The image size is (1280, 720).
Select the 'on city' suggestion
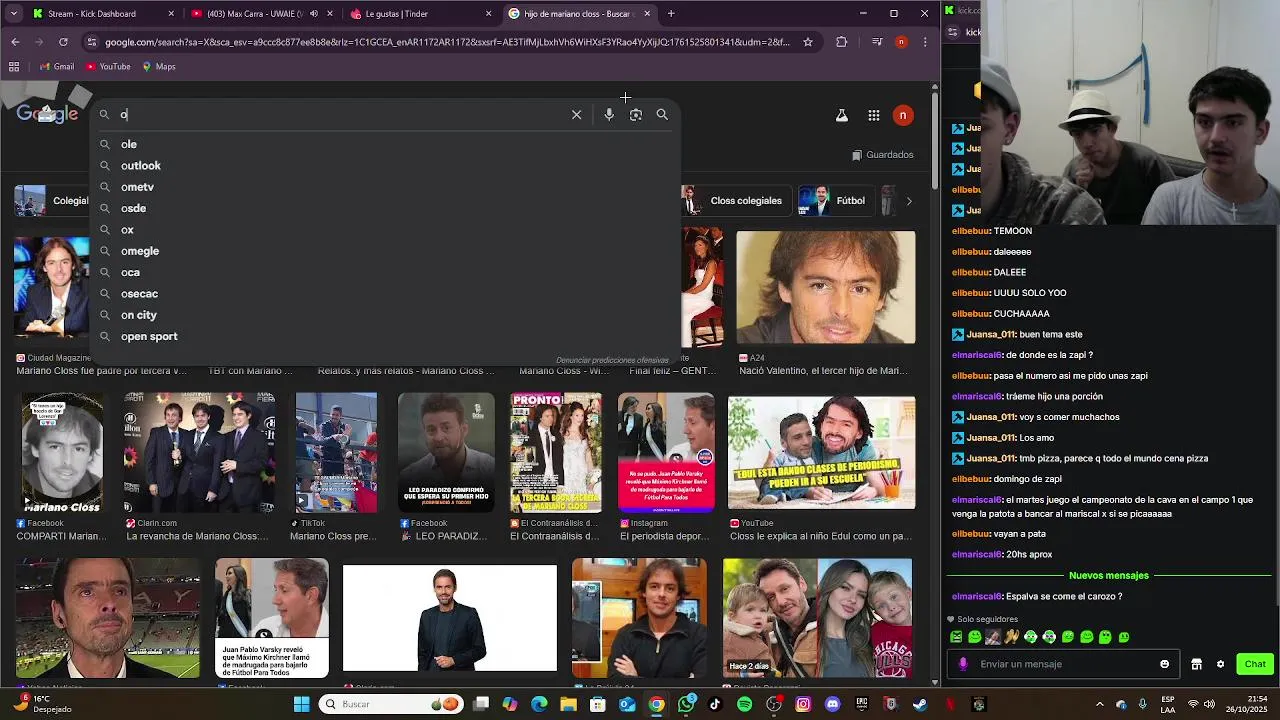(385, 315)
